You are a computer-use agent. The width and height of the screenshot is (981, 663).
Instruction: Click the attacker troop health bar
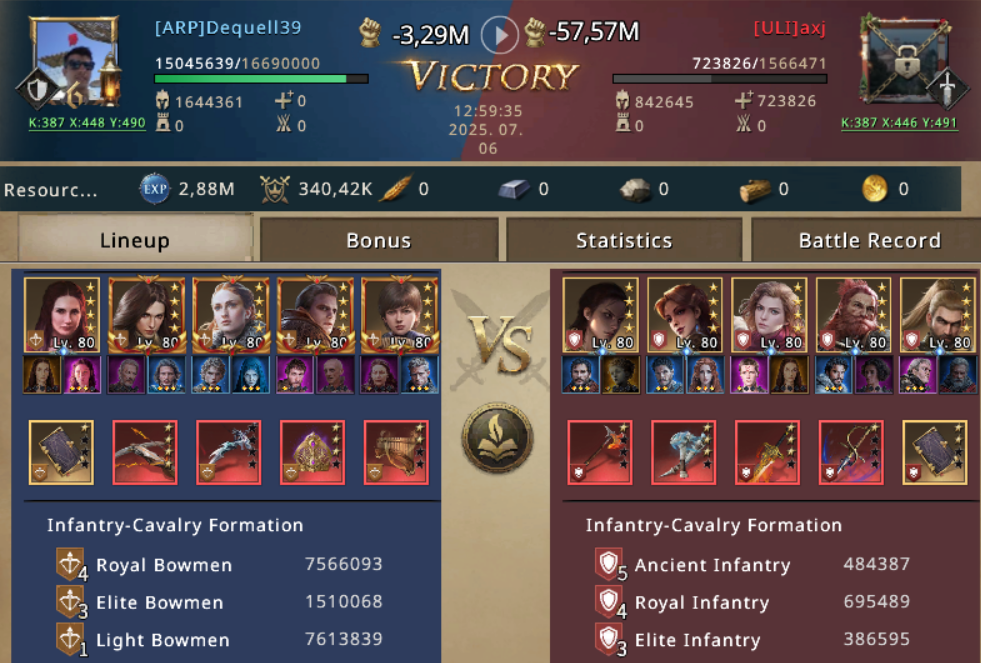[x=262, y=79]
